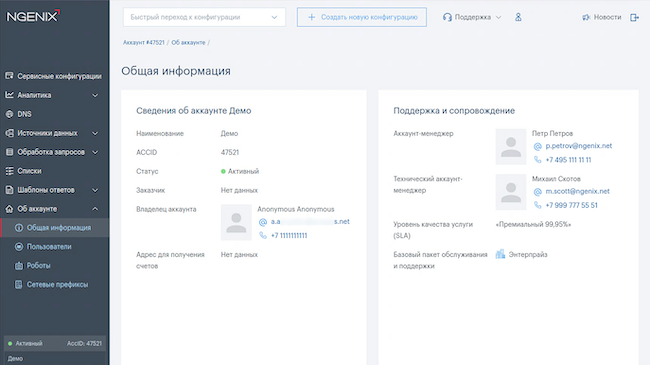Image resolution: width=650 pixels, height=365 pixels.
Task: Click the Списки list icon
Action: coord(9,171)
